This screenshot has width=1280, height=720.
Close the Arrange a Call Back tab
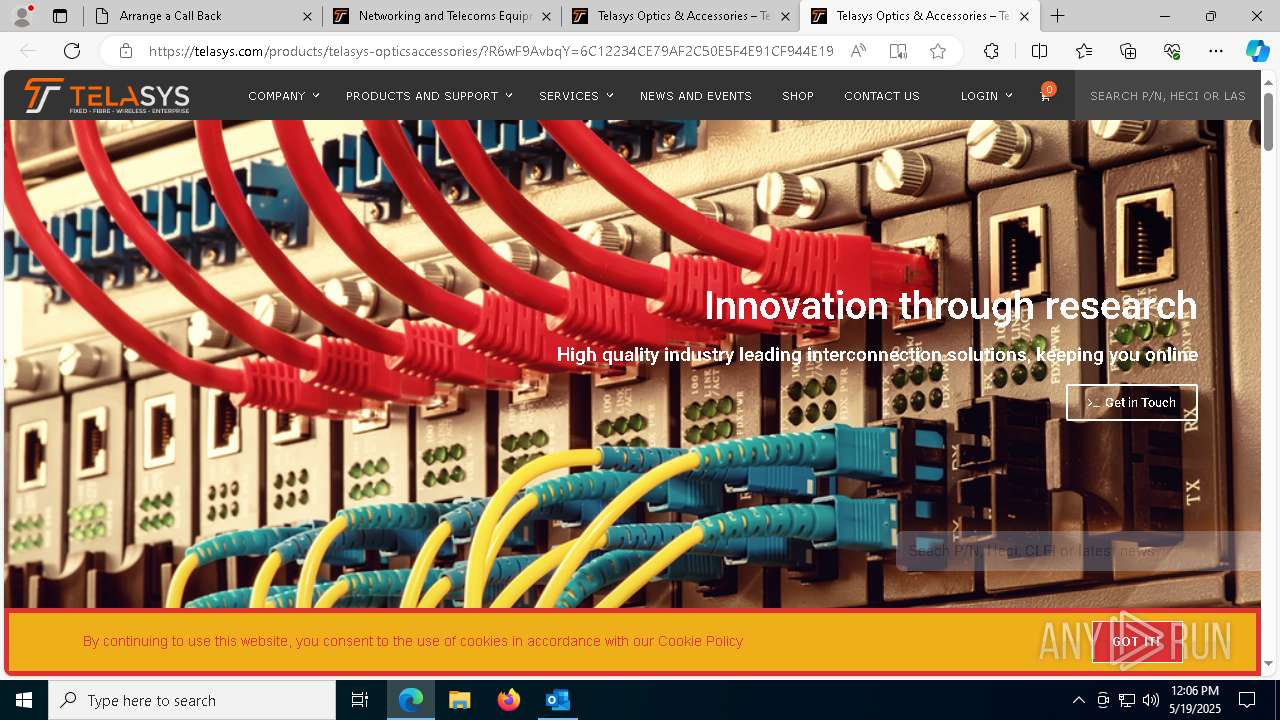307,16
